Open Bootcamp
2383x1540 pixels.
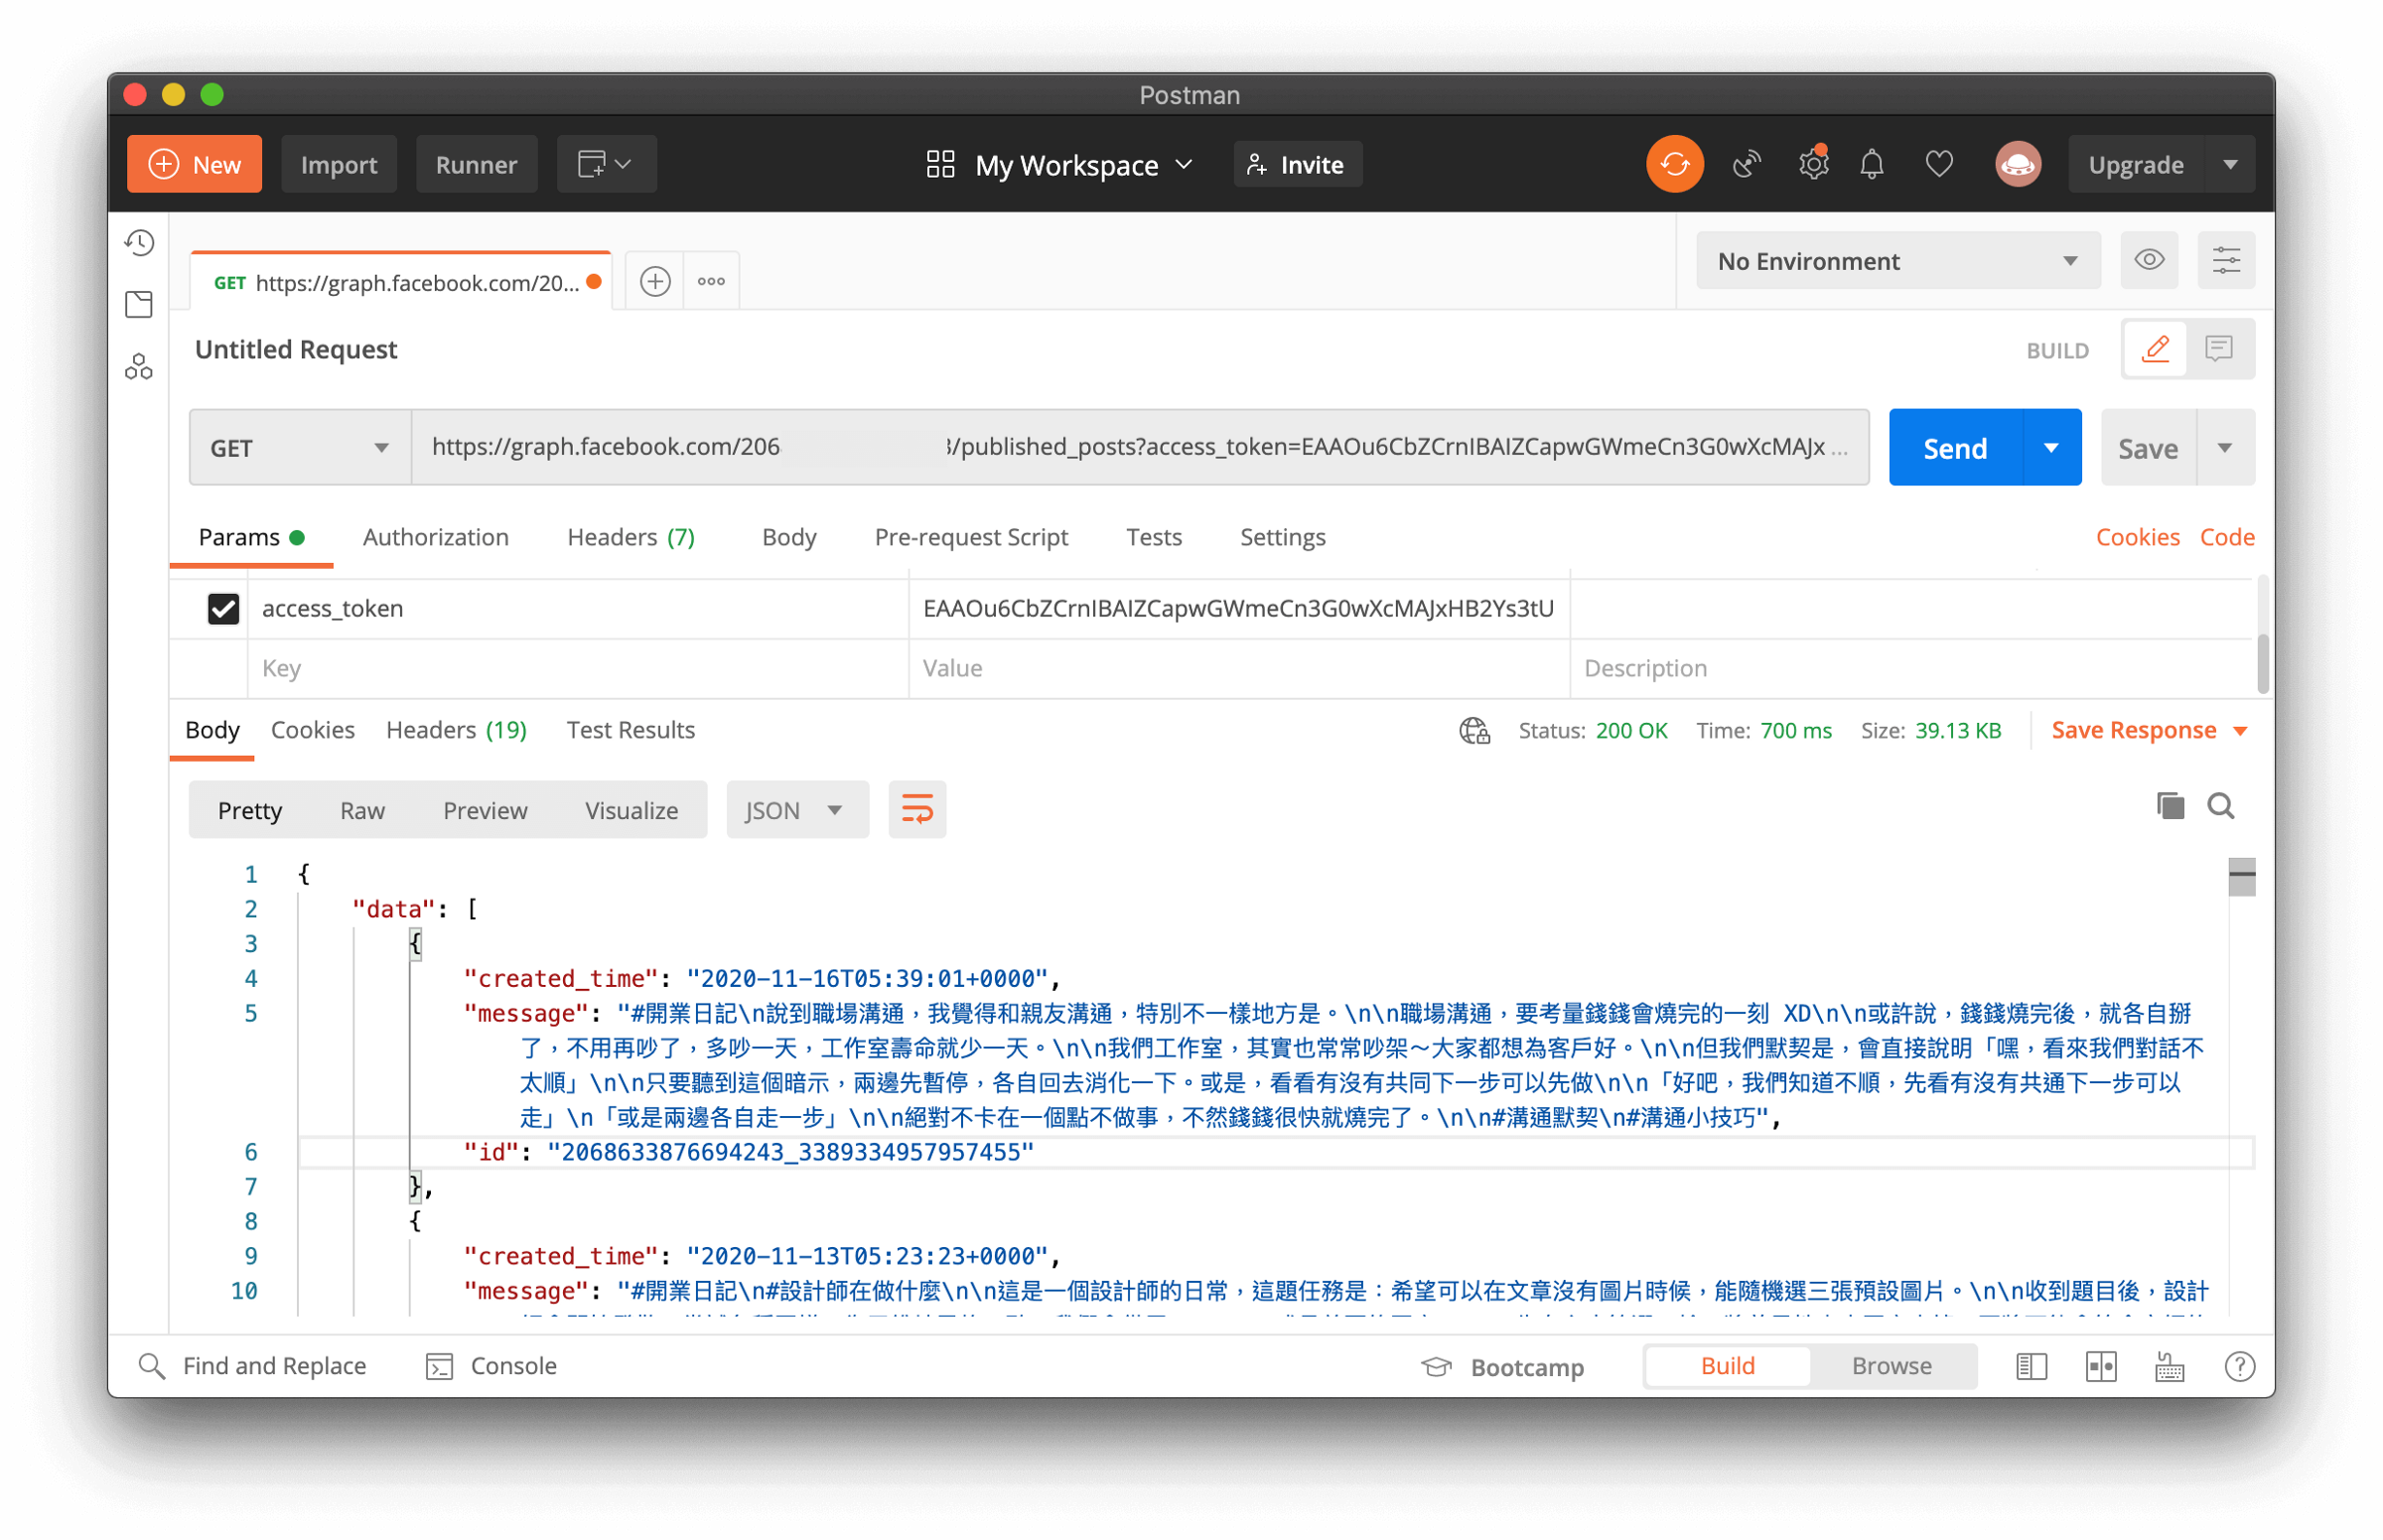click(x=1503, y=1367)
